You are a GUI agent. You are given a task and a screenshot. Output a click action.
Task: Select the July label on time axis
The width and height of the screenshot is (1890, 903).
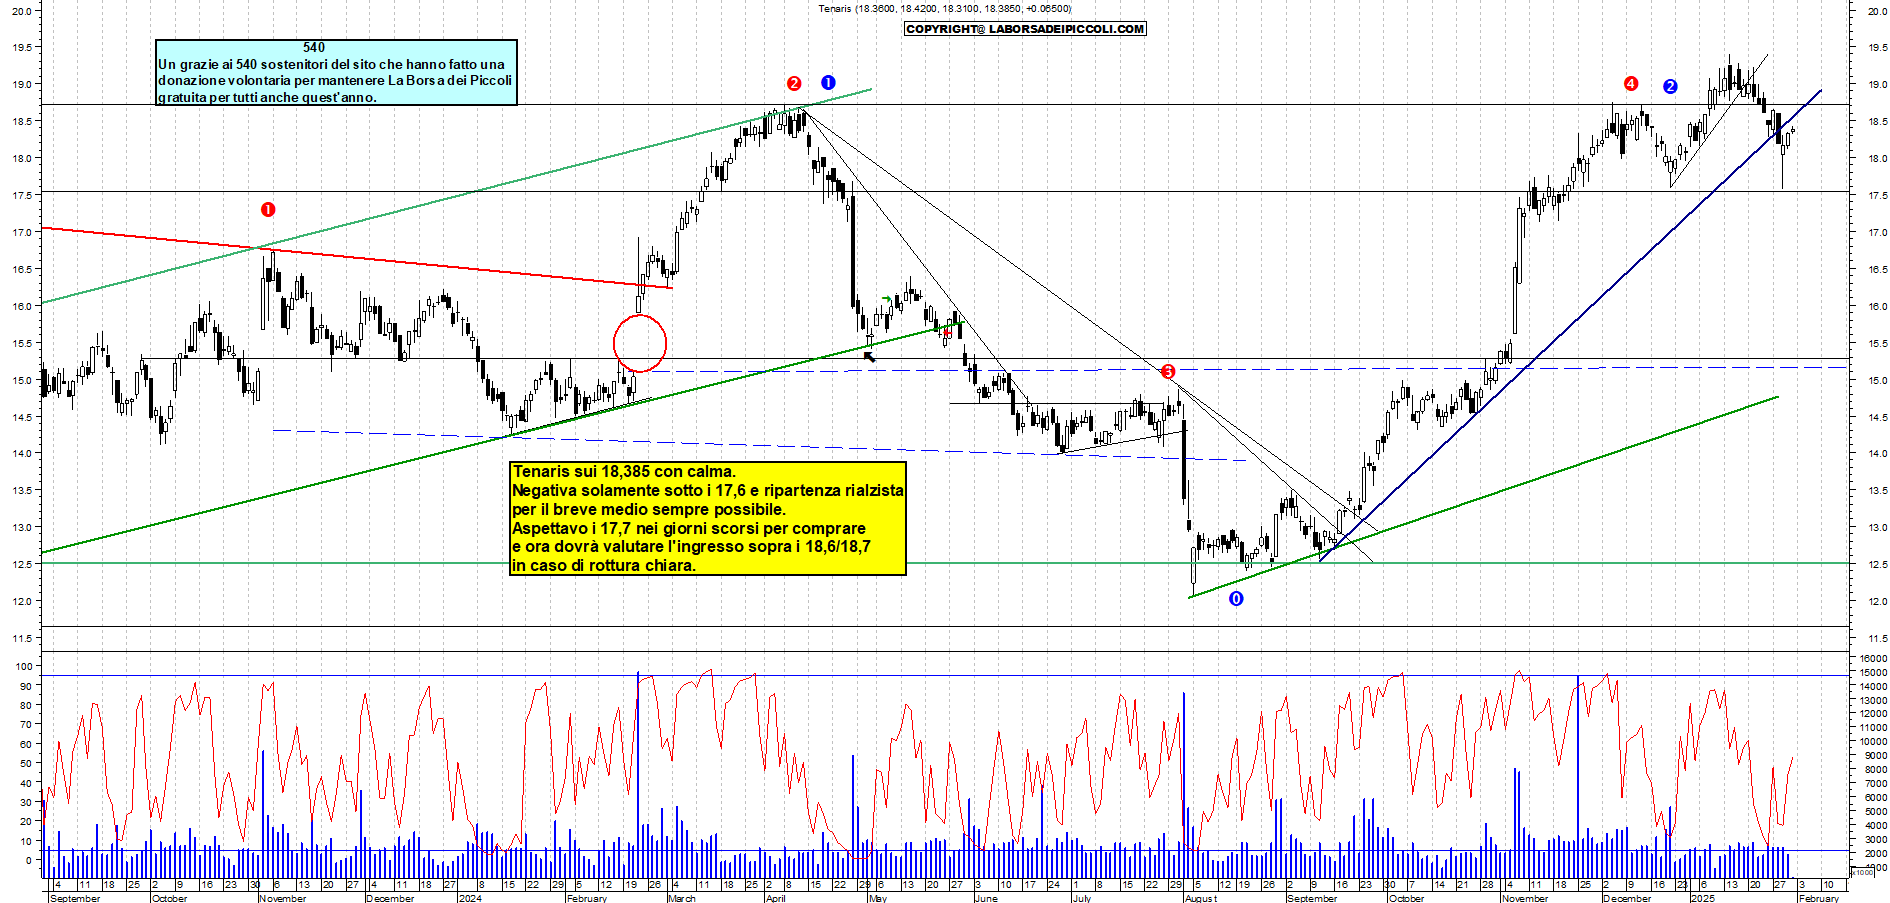click(x=1082, y=898)
